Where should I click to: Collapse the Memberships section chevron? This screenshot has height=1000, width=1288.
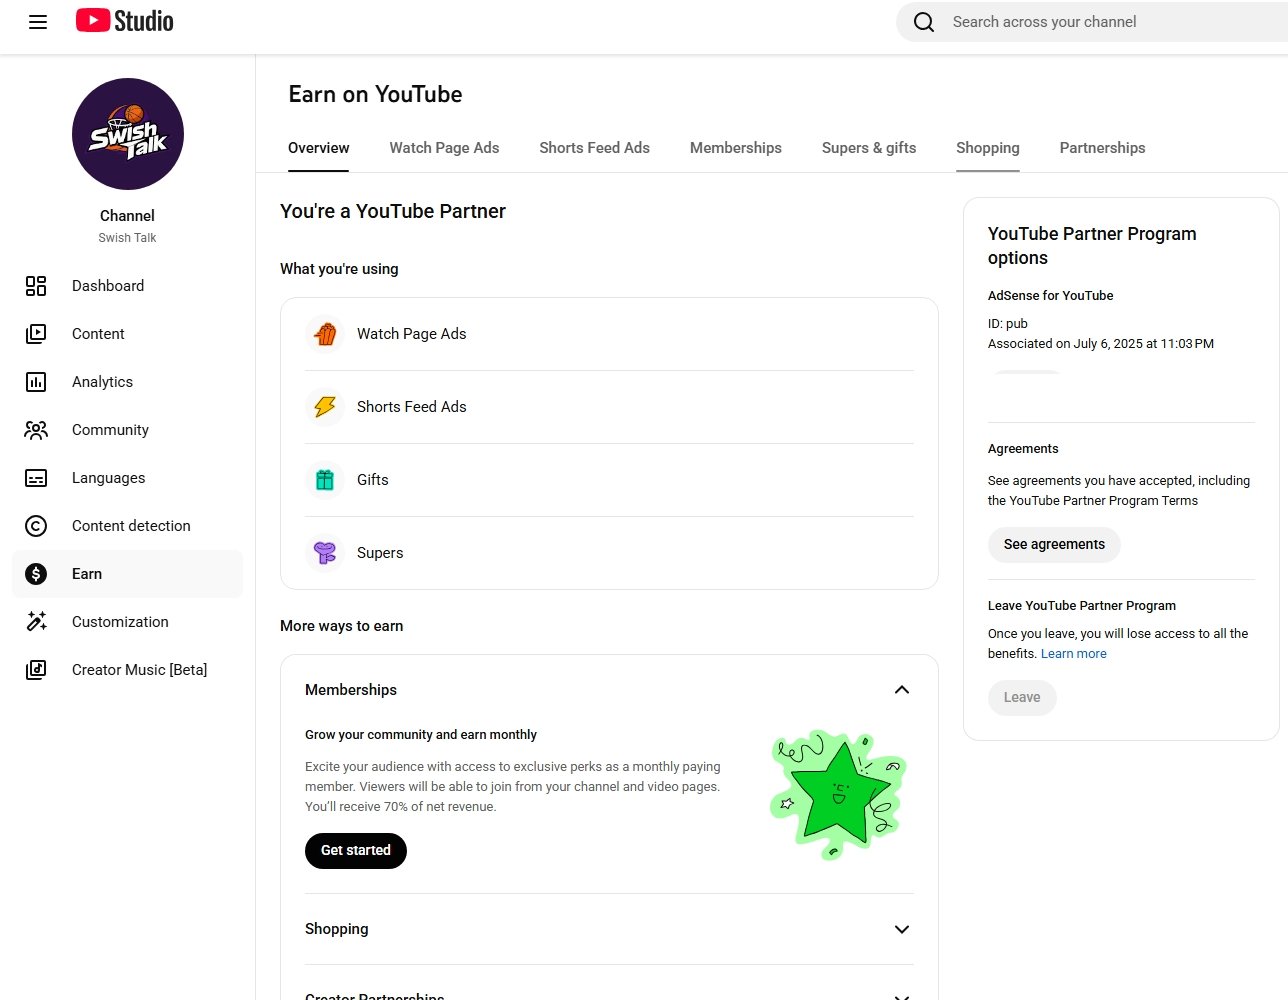click(901, 690)
